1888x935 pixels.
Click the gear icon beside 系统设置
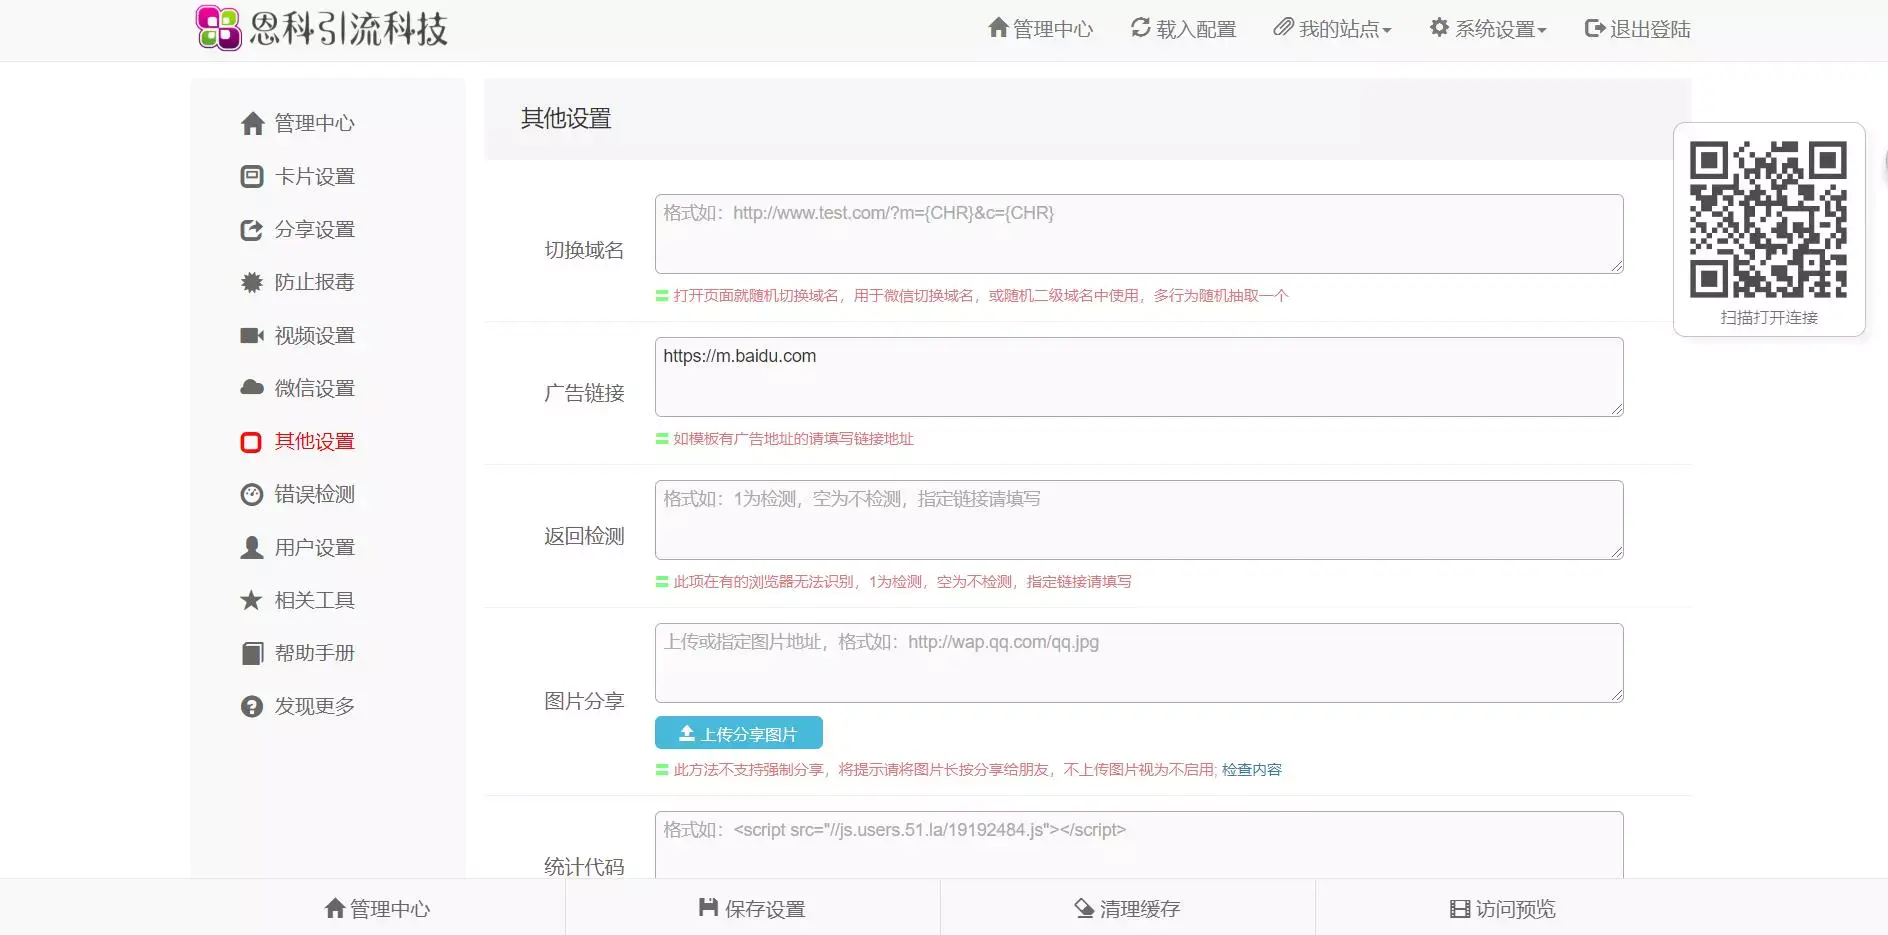pyautogui.click(x=1439, y=28)
